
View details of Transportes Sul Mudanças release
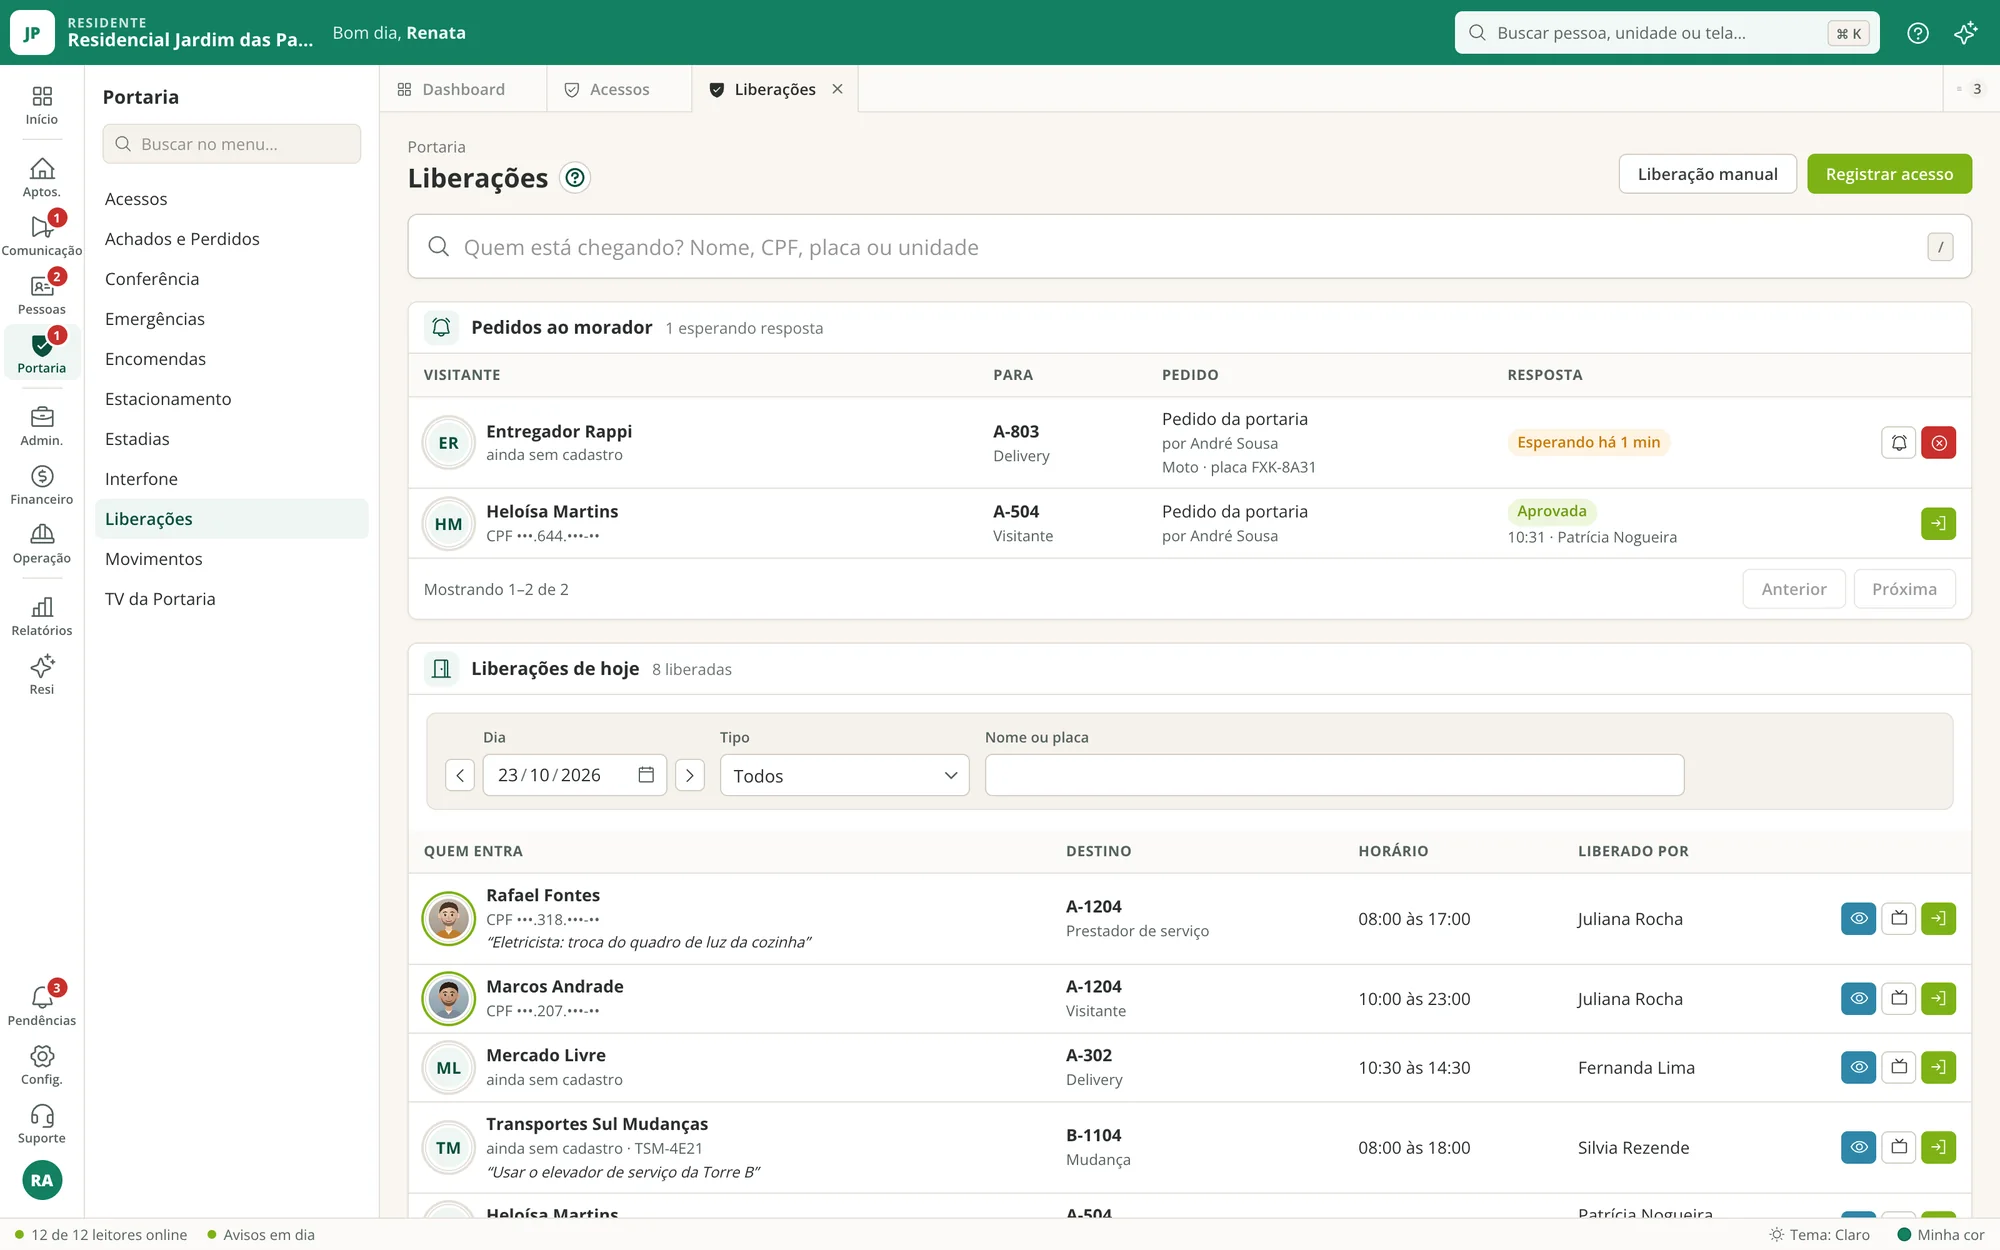(1858, 1148)
